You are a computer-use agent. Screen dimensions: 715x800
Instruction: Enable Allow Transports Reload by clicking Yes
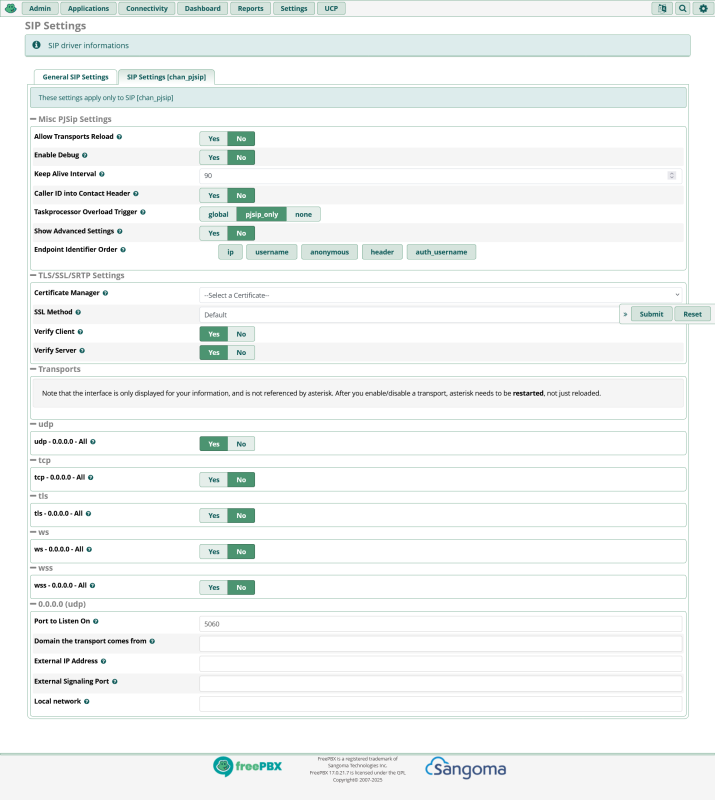click(x=213, y=138)
